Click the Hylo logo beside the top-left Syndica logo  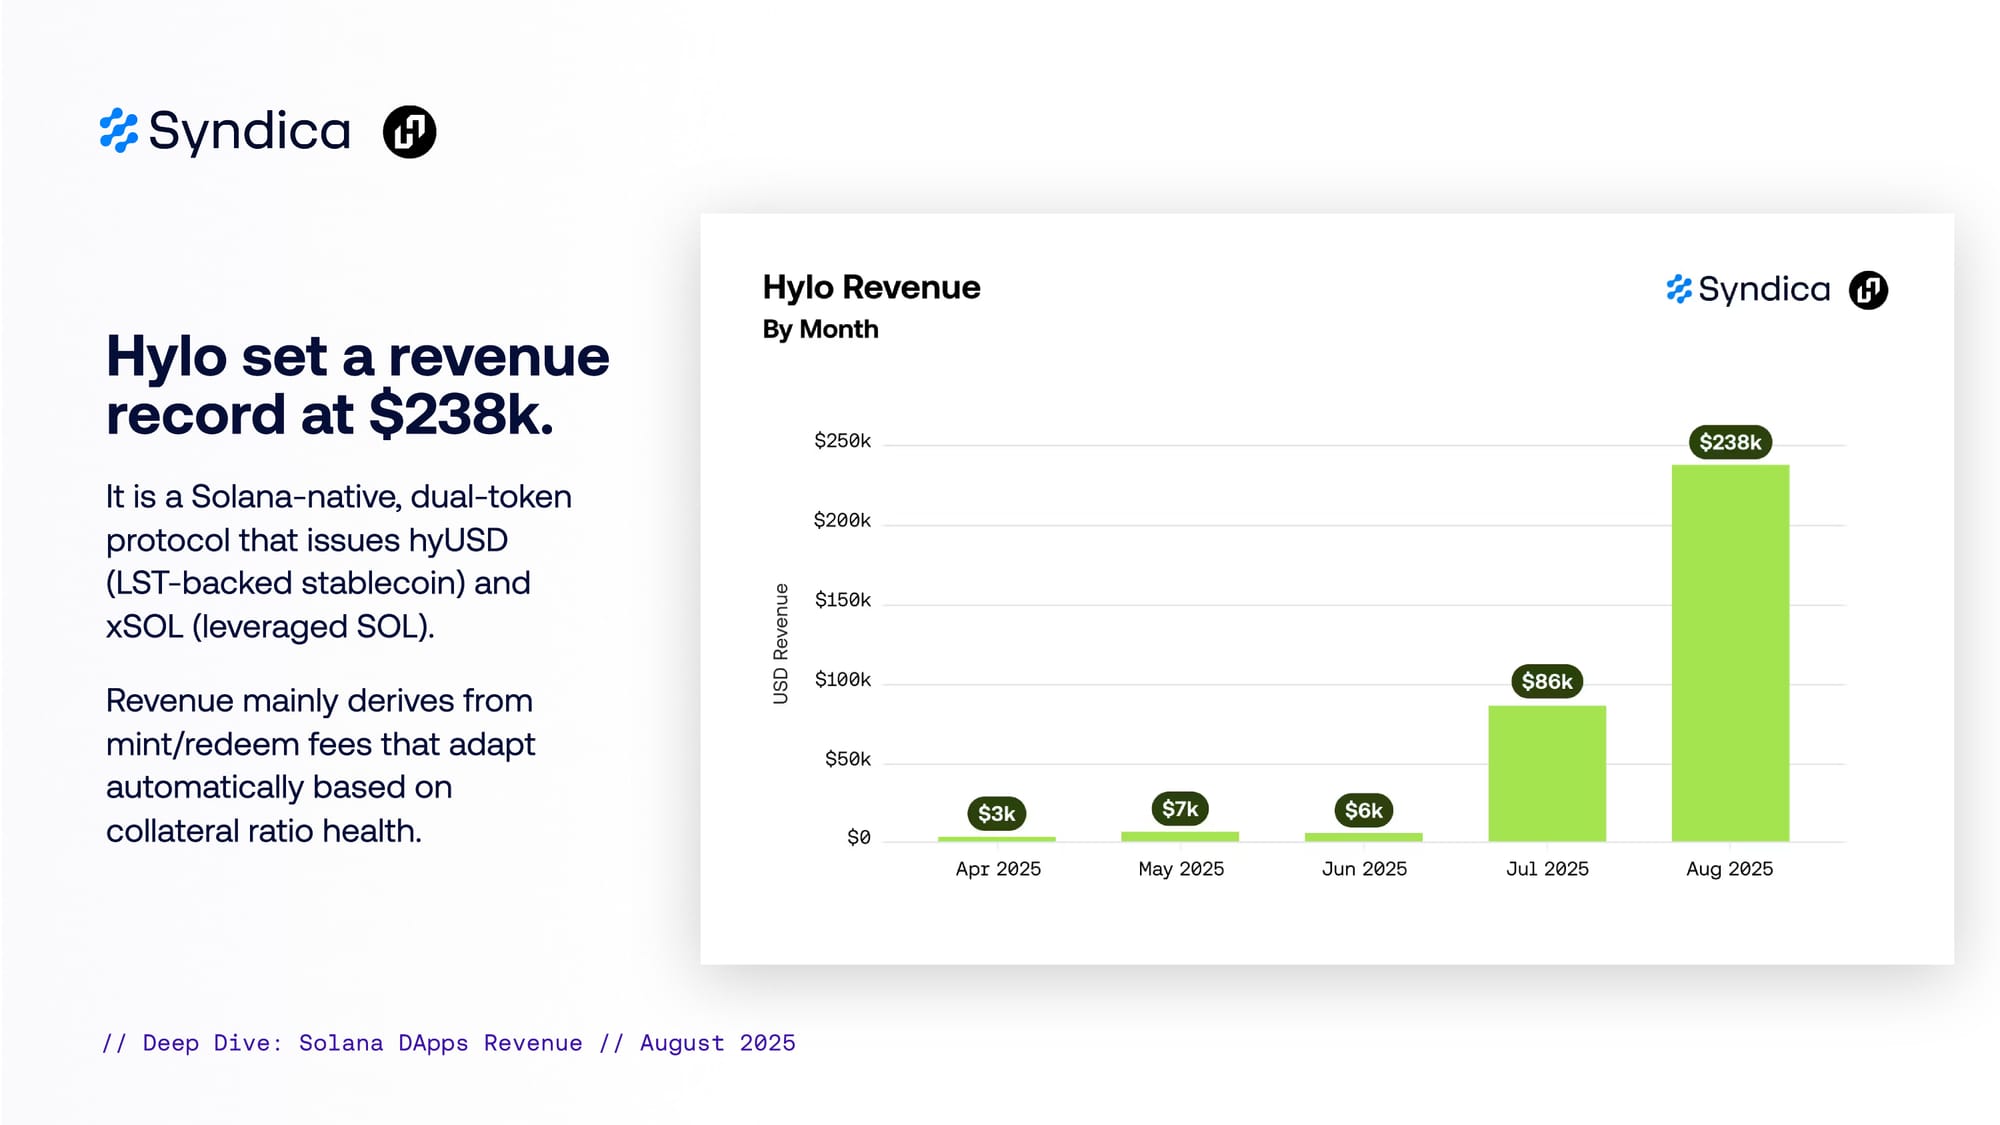pos(410,132)
